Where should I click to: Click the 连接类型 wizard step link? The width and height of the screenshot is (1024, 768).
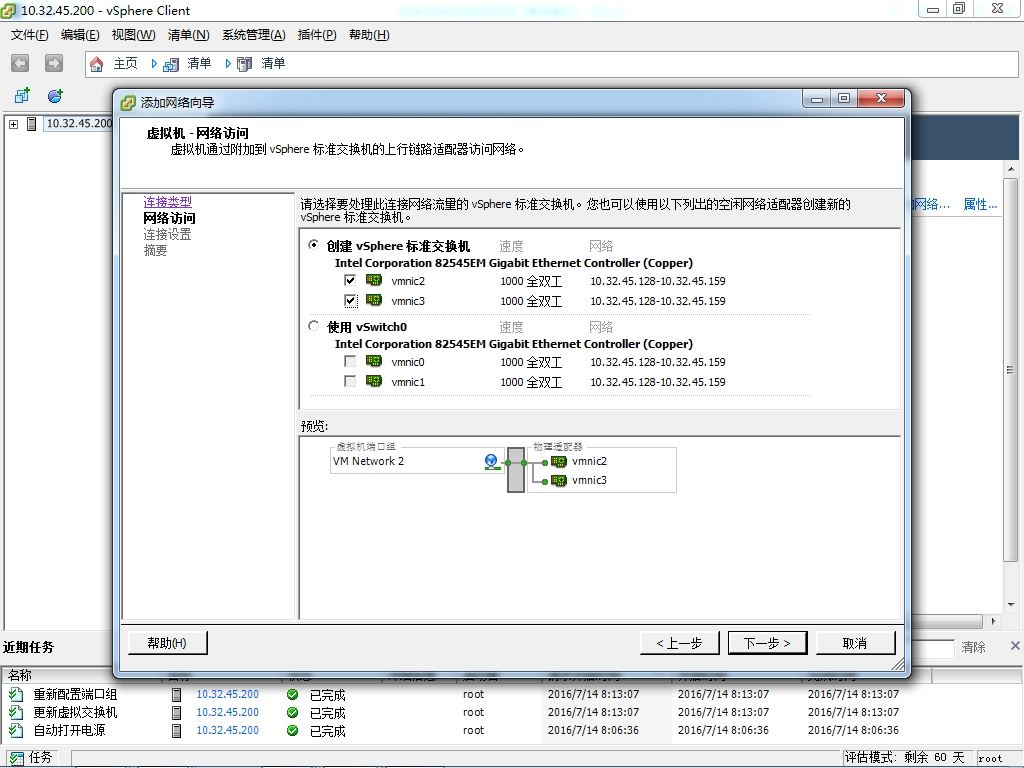tap(167, 202)
